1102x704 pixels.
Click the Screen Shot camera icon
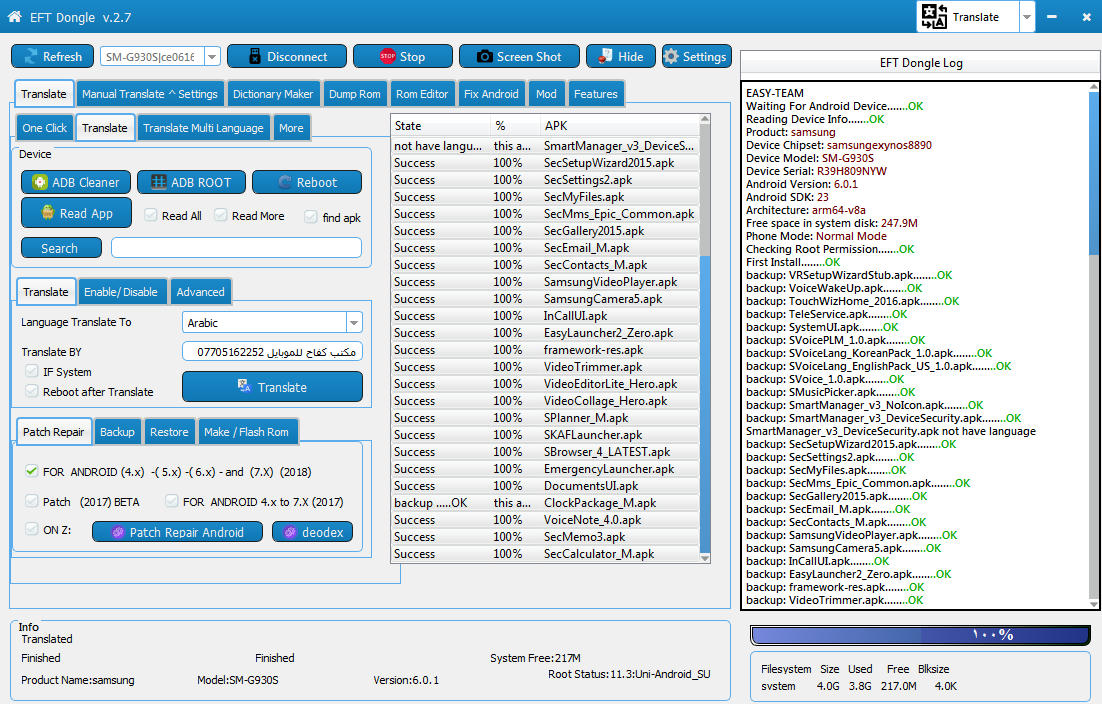coord(484,56)
